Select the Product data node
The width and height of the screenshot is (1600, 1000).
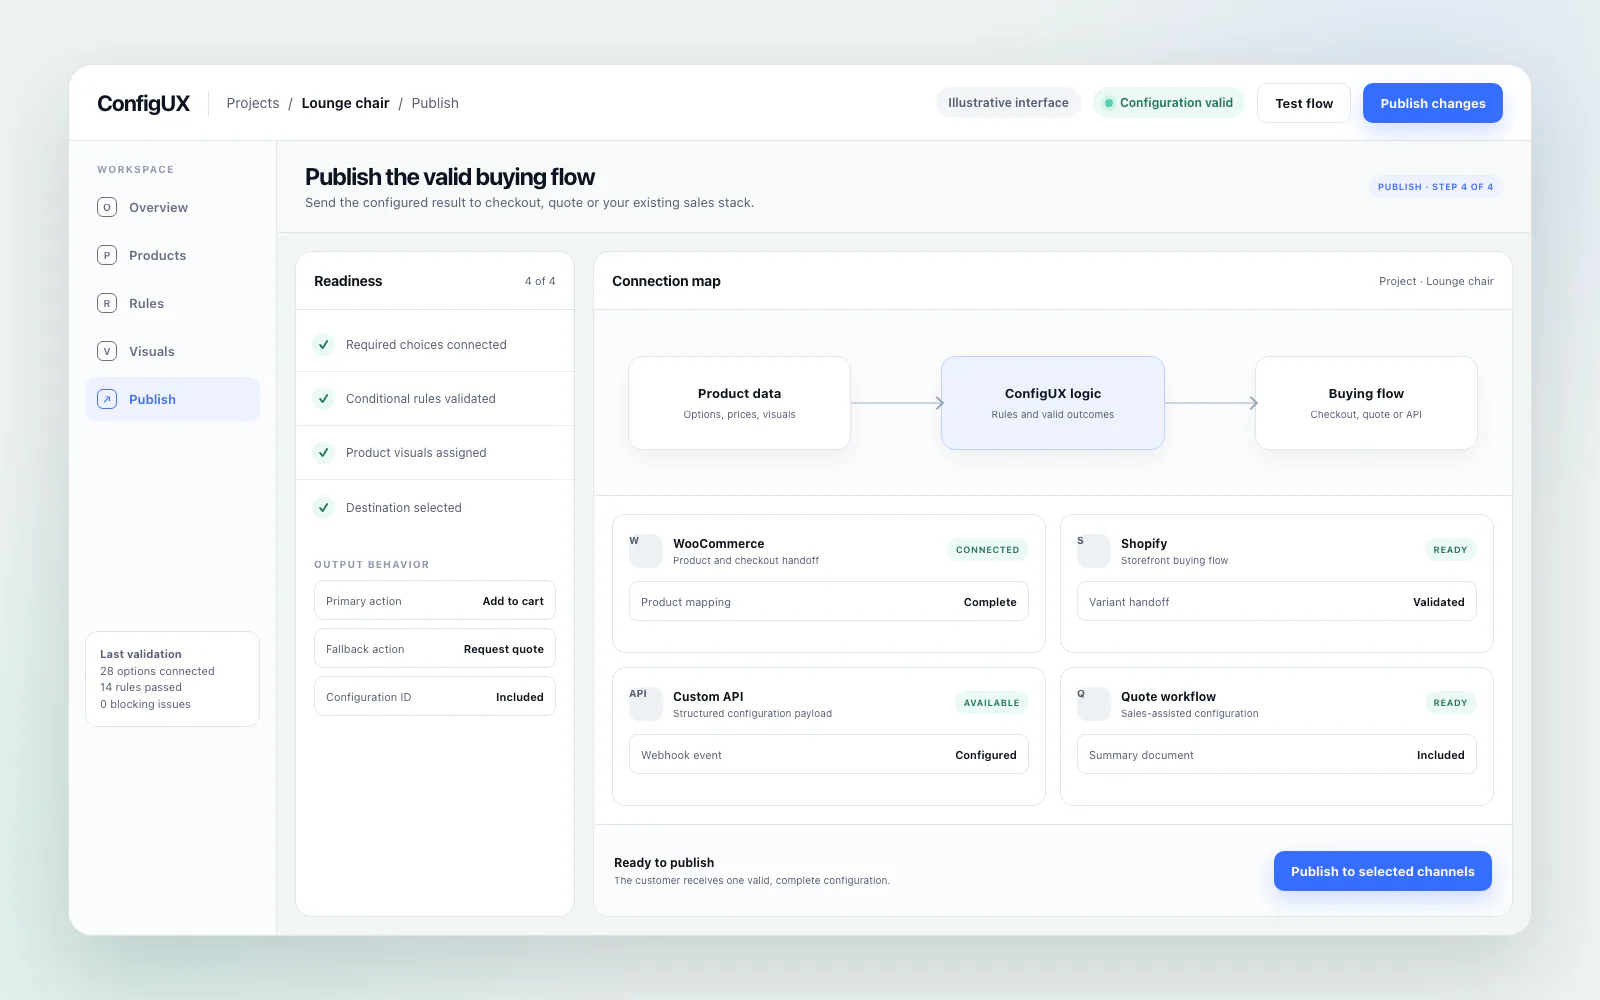(x=739, y=403)
